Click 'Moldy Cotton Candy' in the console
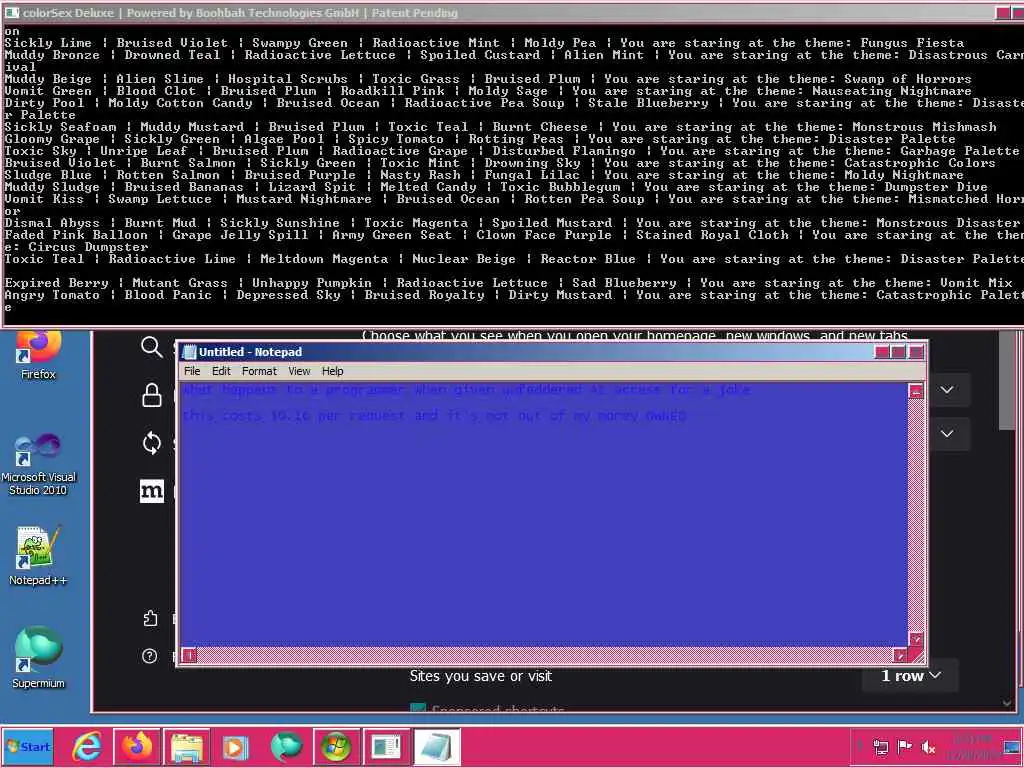1024x768 pixels. 180,103
